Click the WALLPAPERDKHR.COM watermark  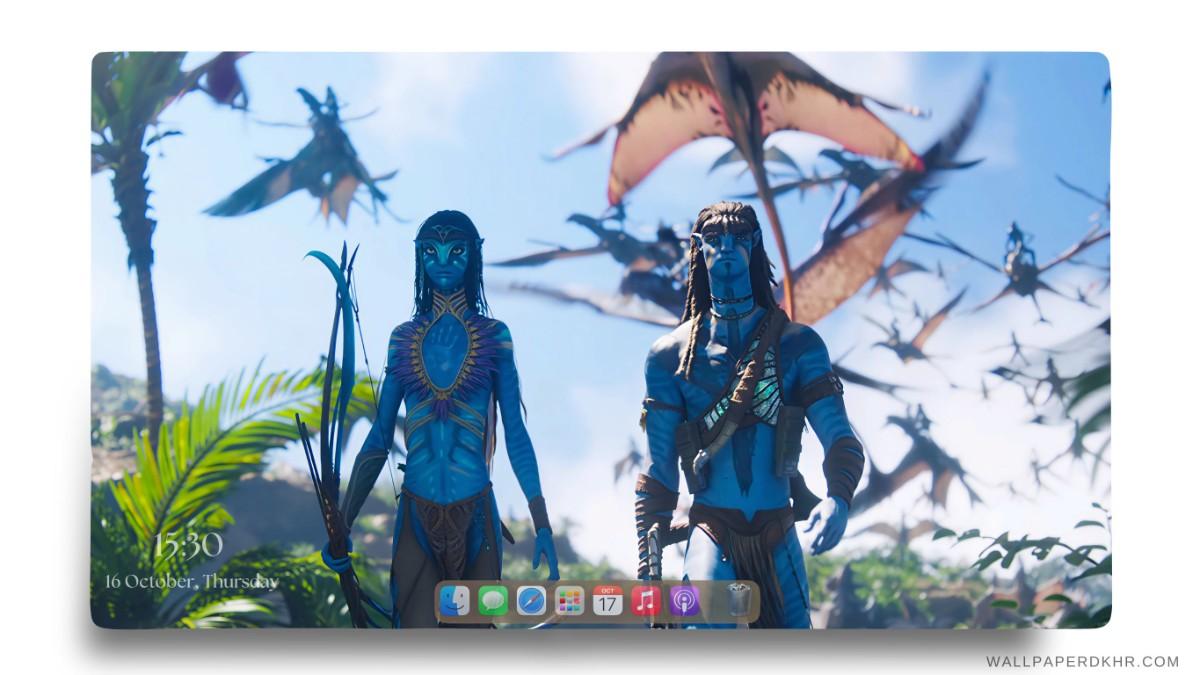[x=1082, y=661]
